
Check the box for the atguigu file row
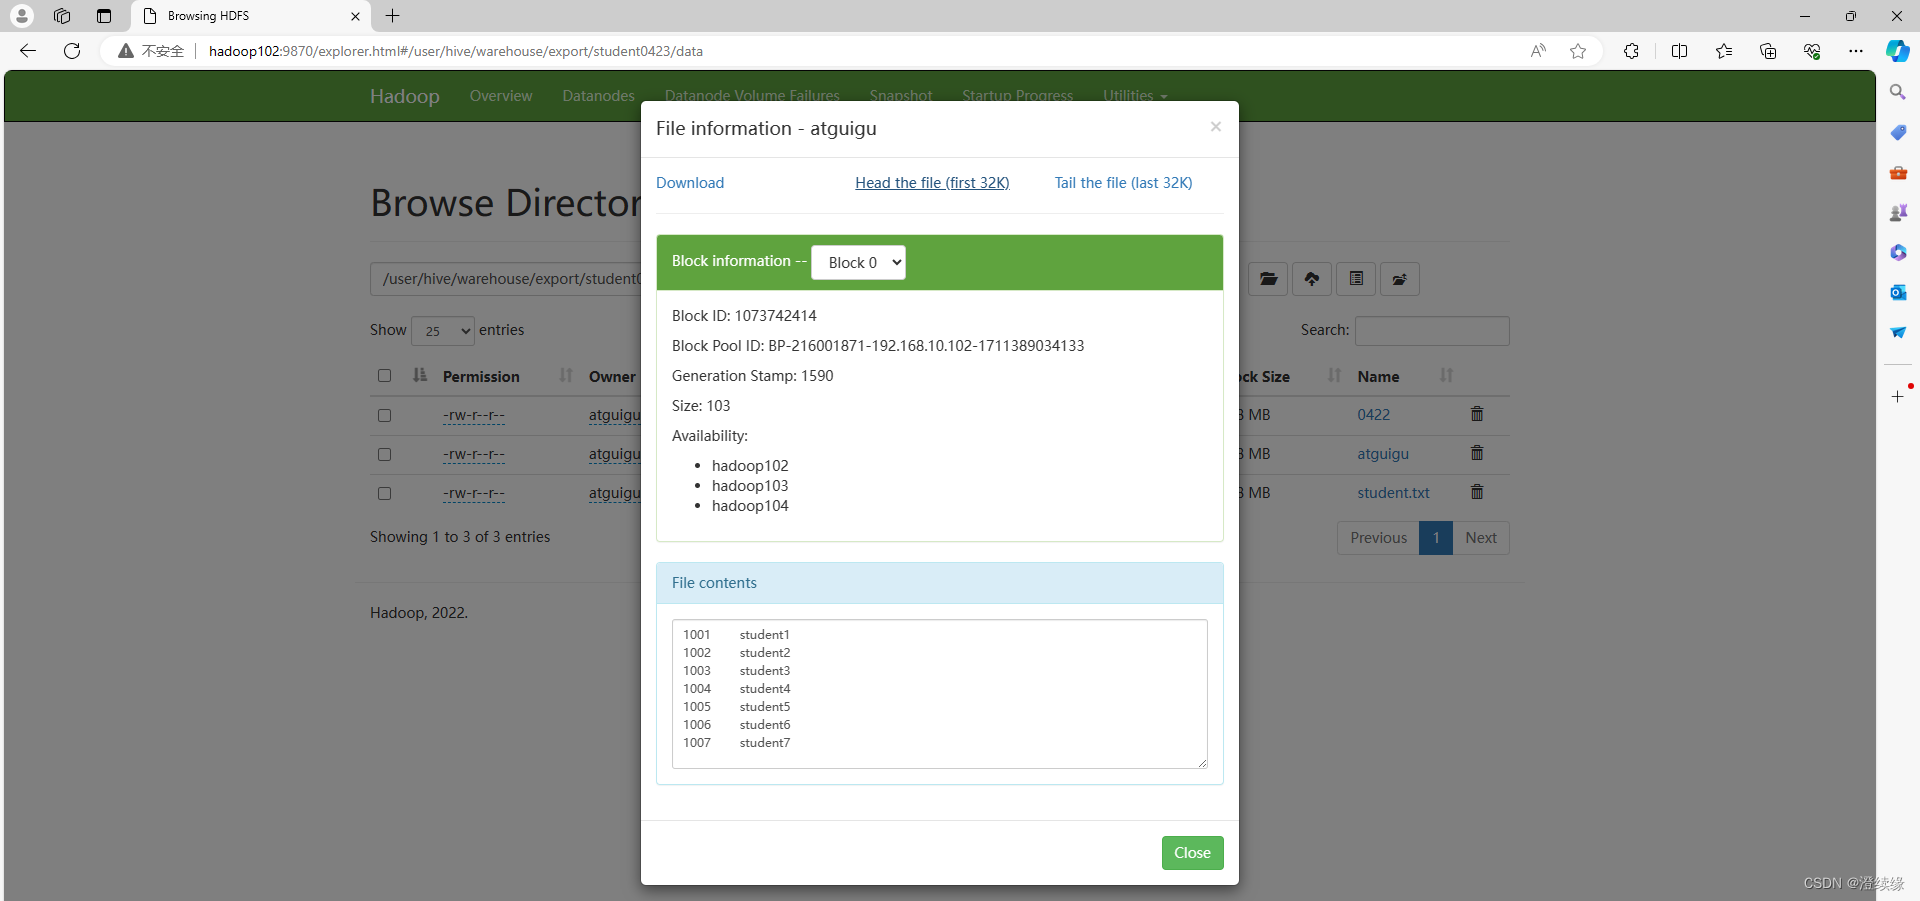384,454
